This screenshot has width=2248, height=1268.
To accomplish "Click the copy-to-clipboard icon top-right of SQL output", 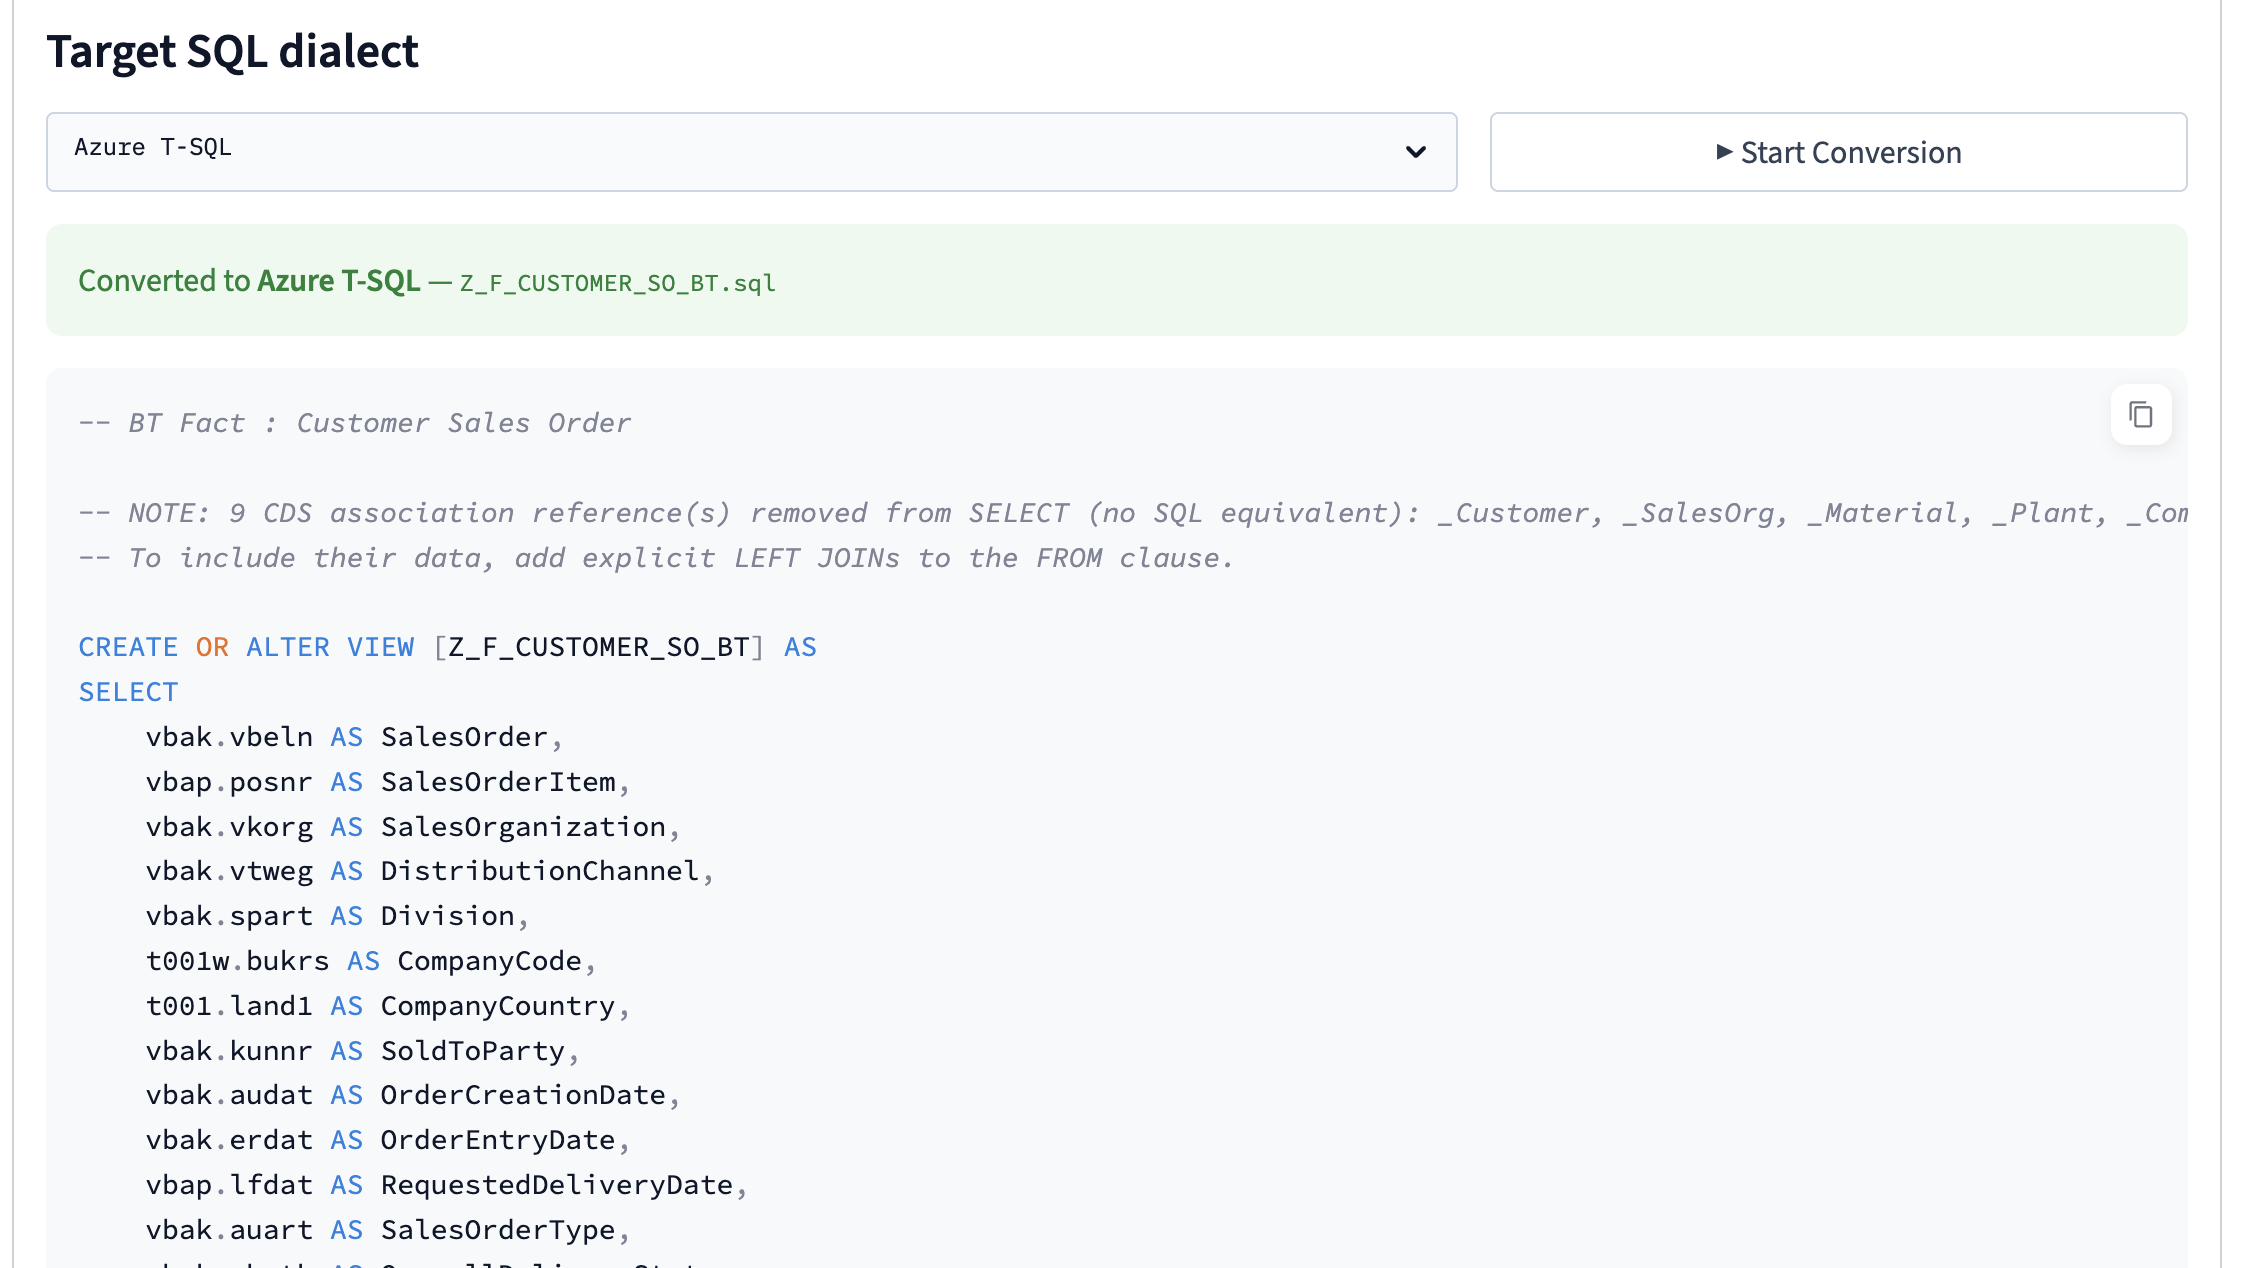I will (x=2140, y=414).
